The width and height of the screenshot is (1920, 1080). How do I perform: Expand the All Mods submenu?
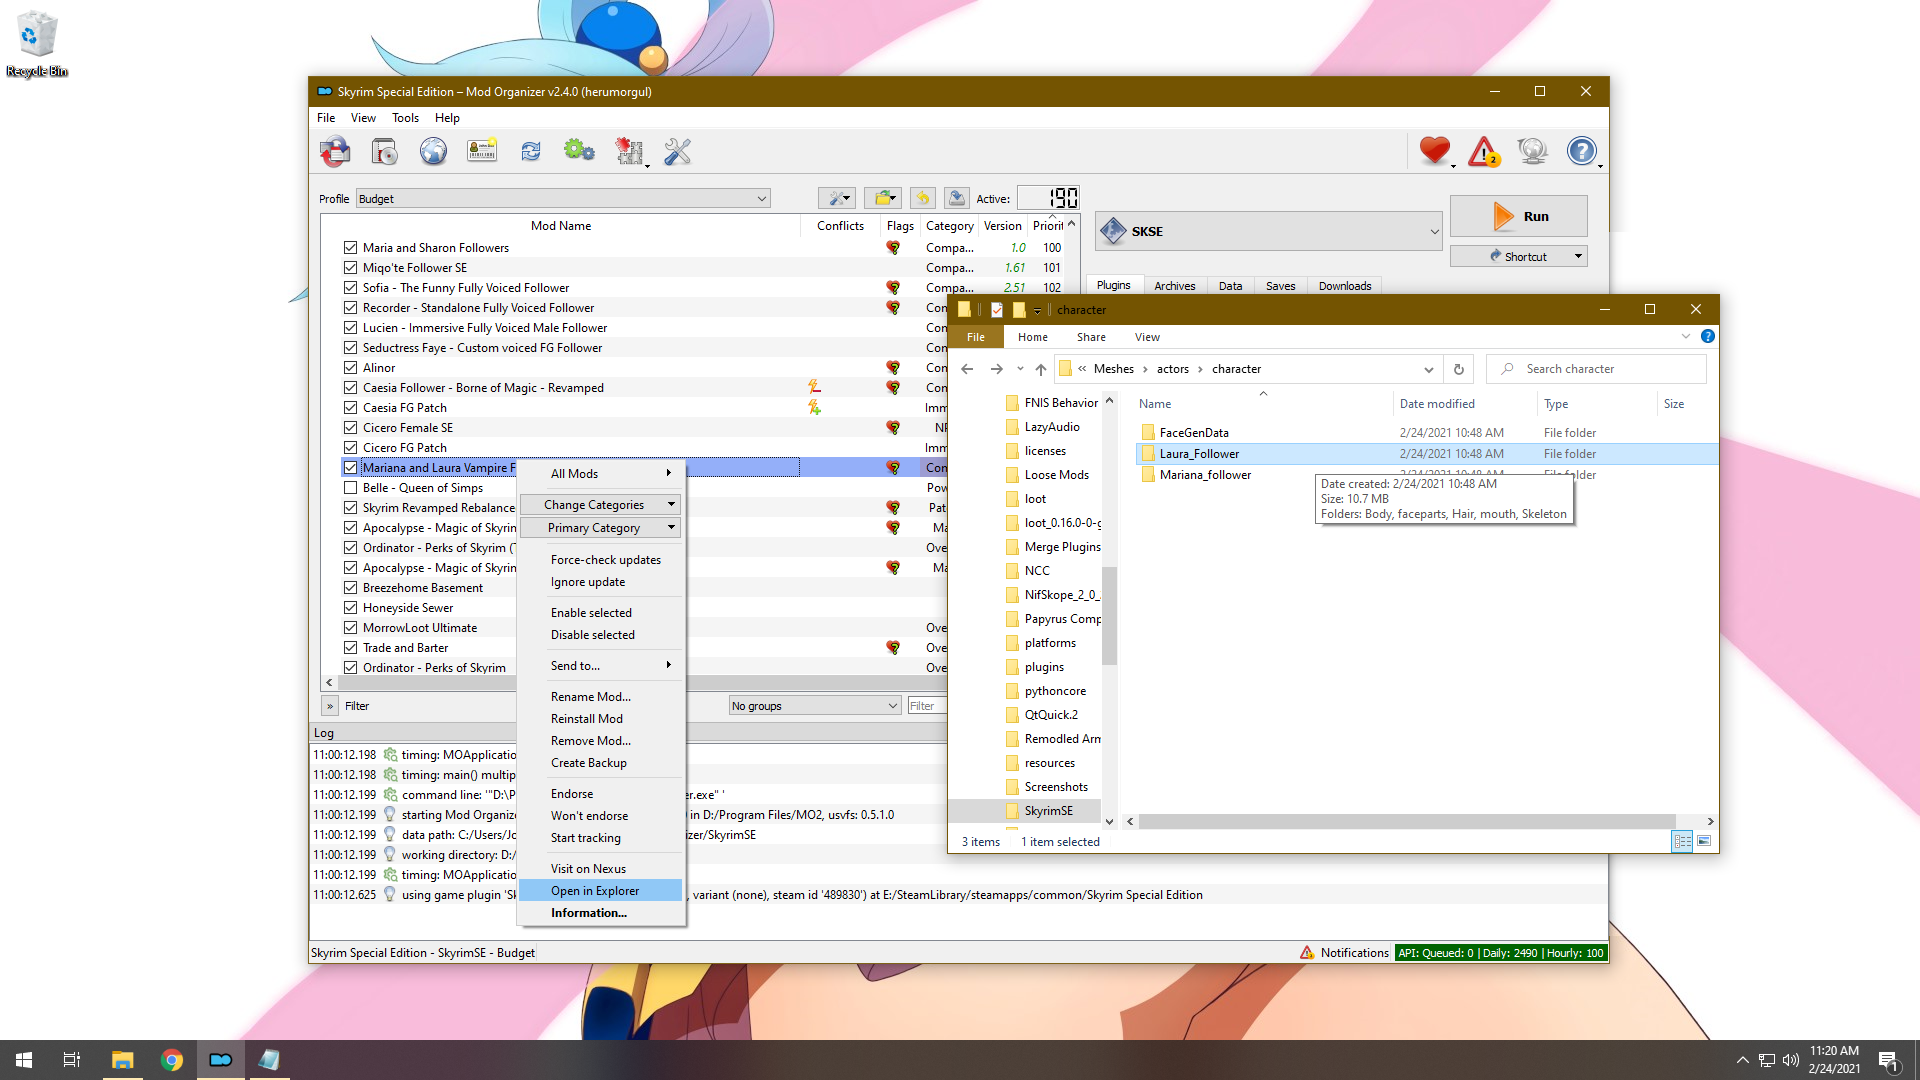point(601,474)
